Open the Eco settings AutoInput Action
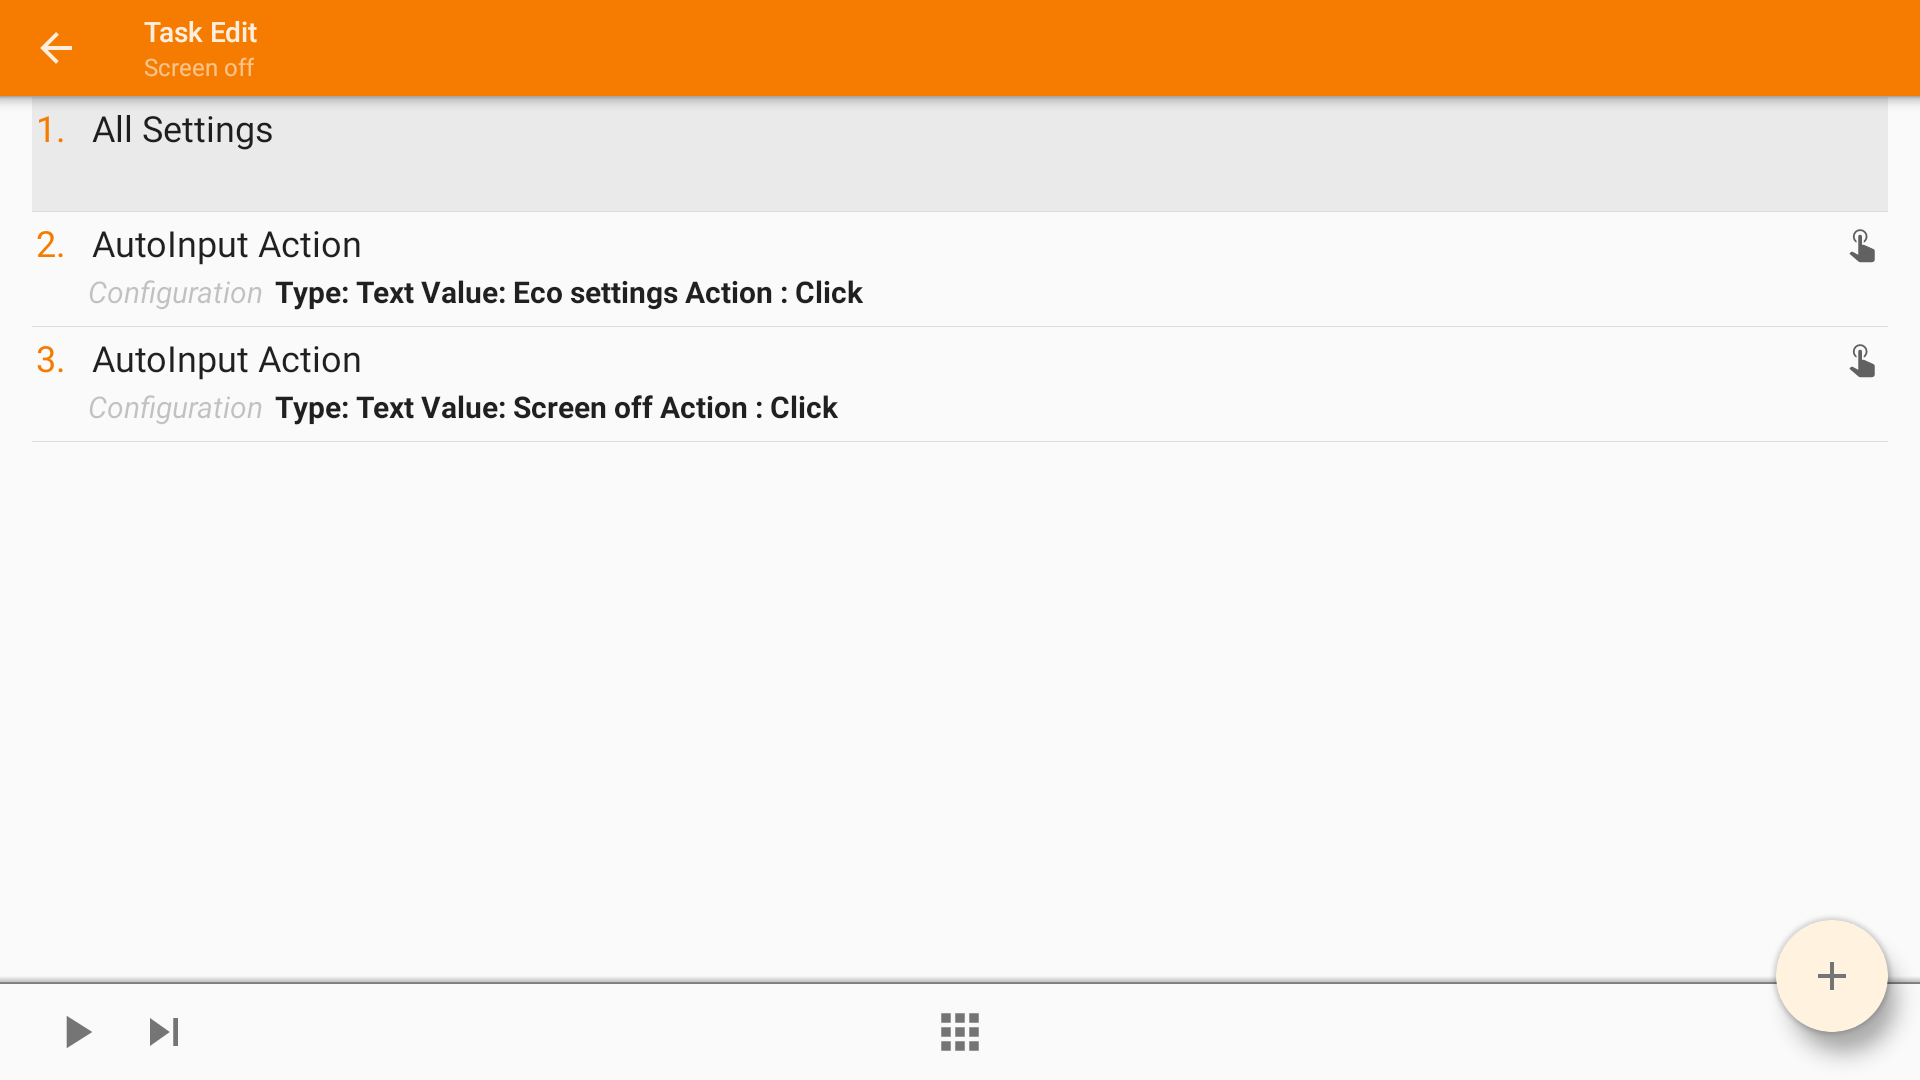Screen dimensions: 1920x1080 [x=960, y=269]
